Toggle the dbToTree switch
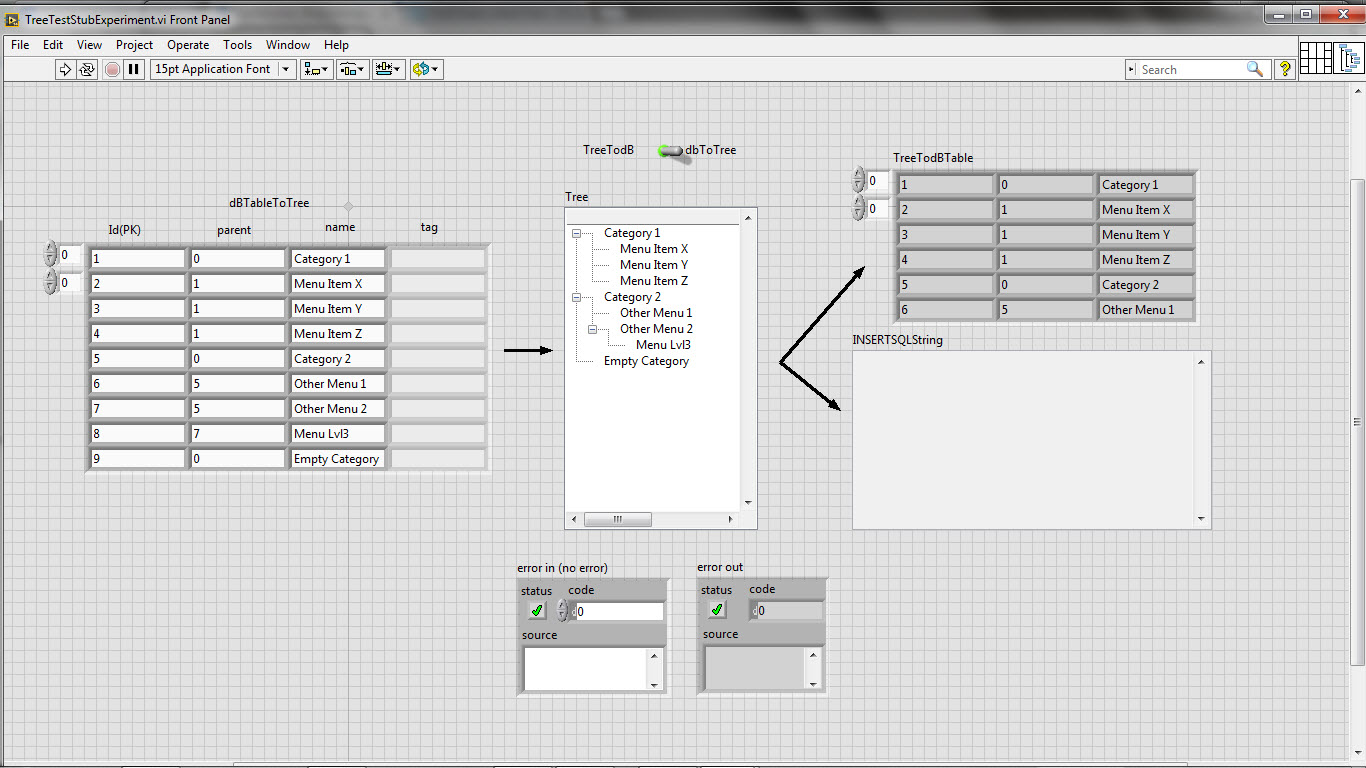Viewport: 1366px width, 768px height. 671,151
